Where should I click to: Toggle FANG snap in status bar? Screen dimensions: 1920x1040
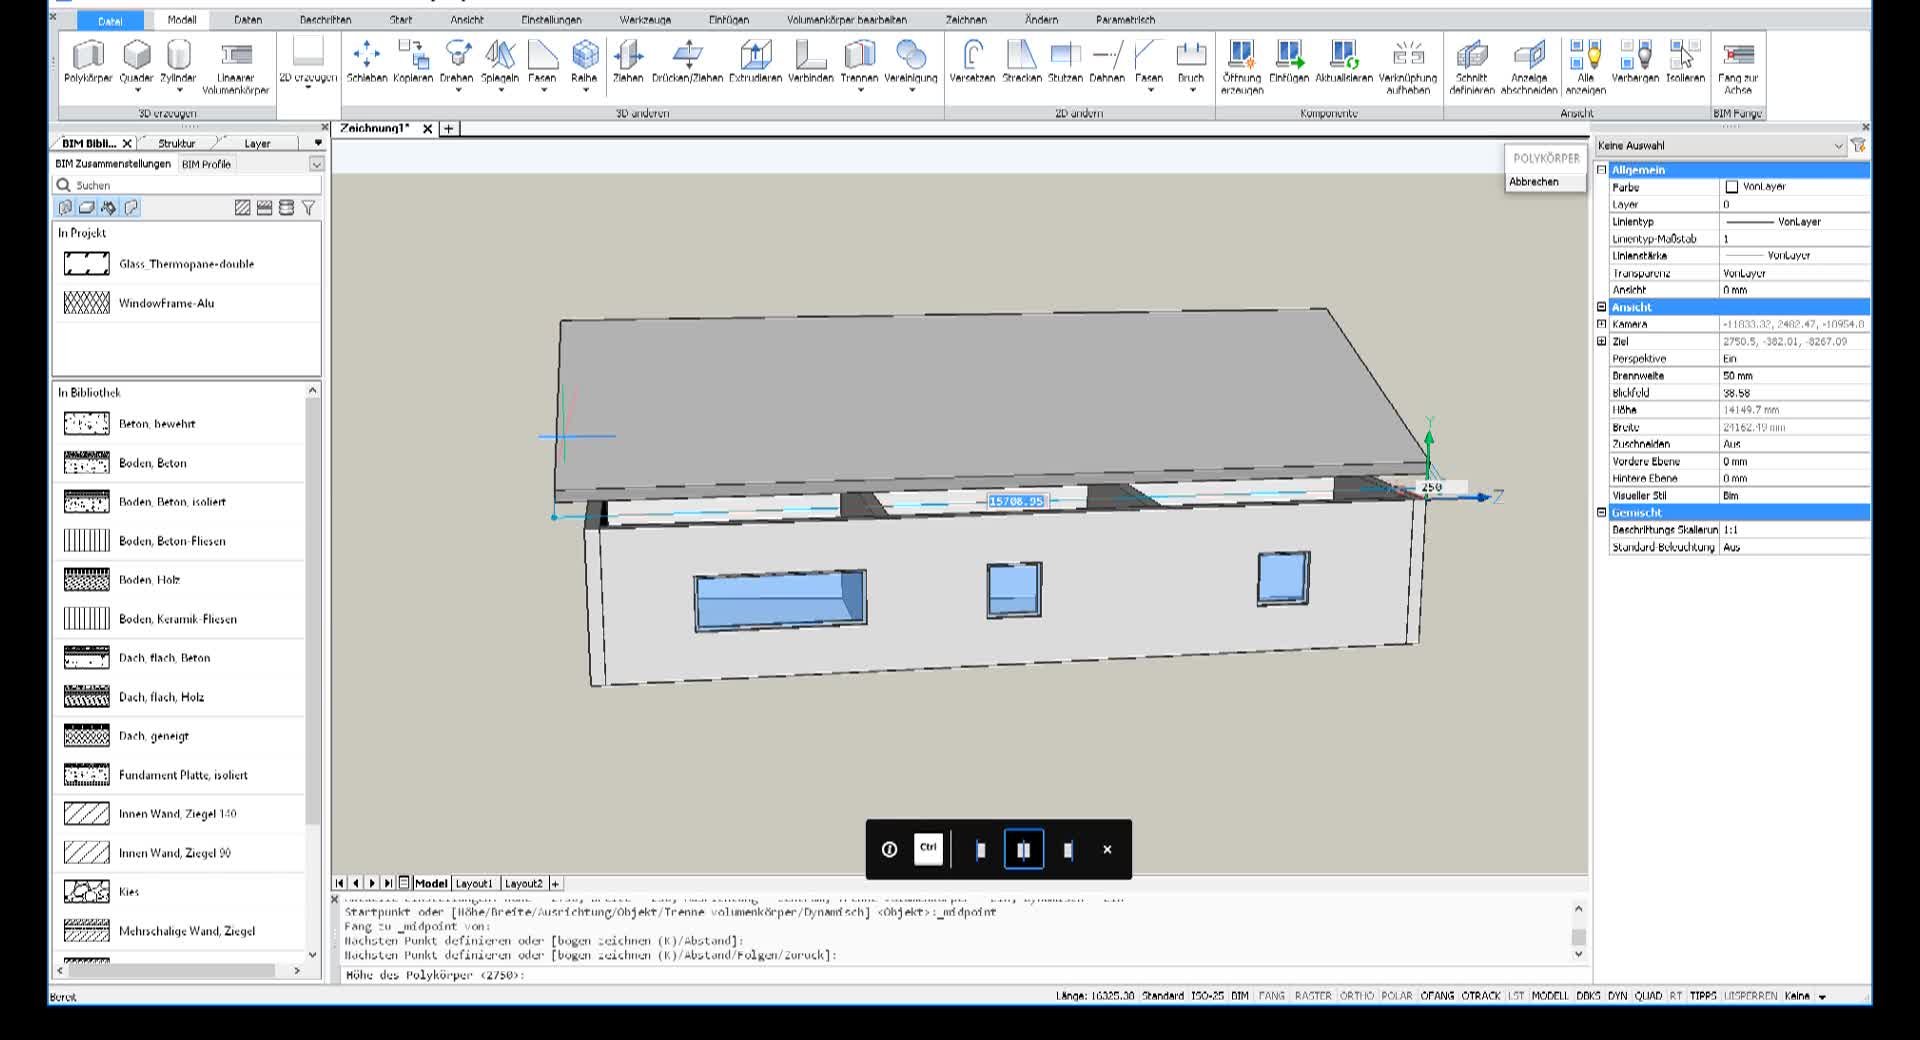point(1271,996)
